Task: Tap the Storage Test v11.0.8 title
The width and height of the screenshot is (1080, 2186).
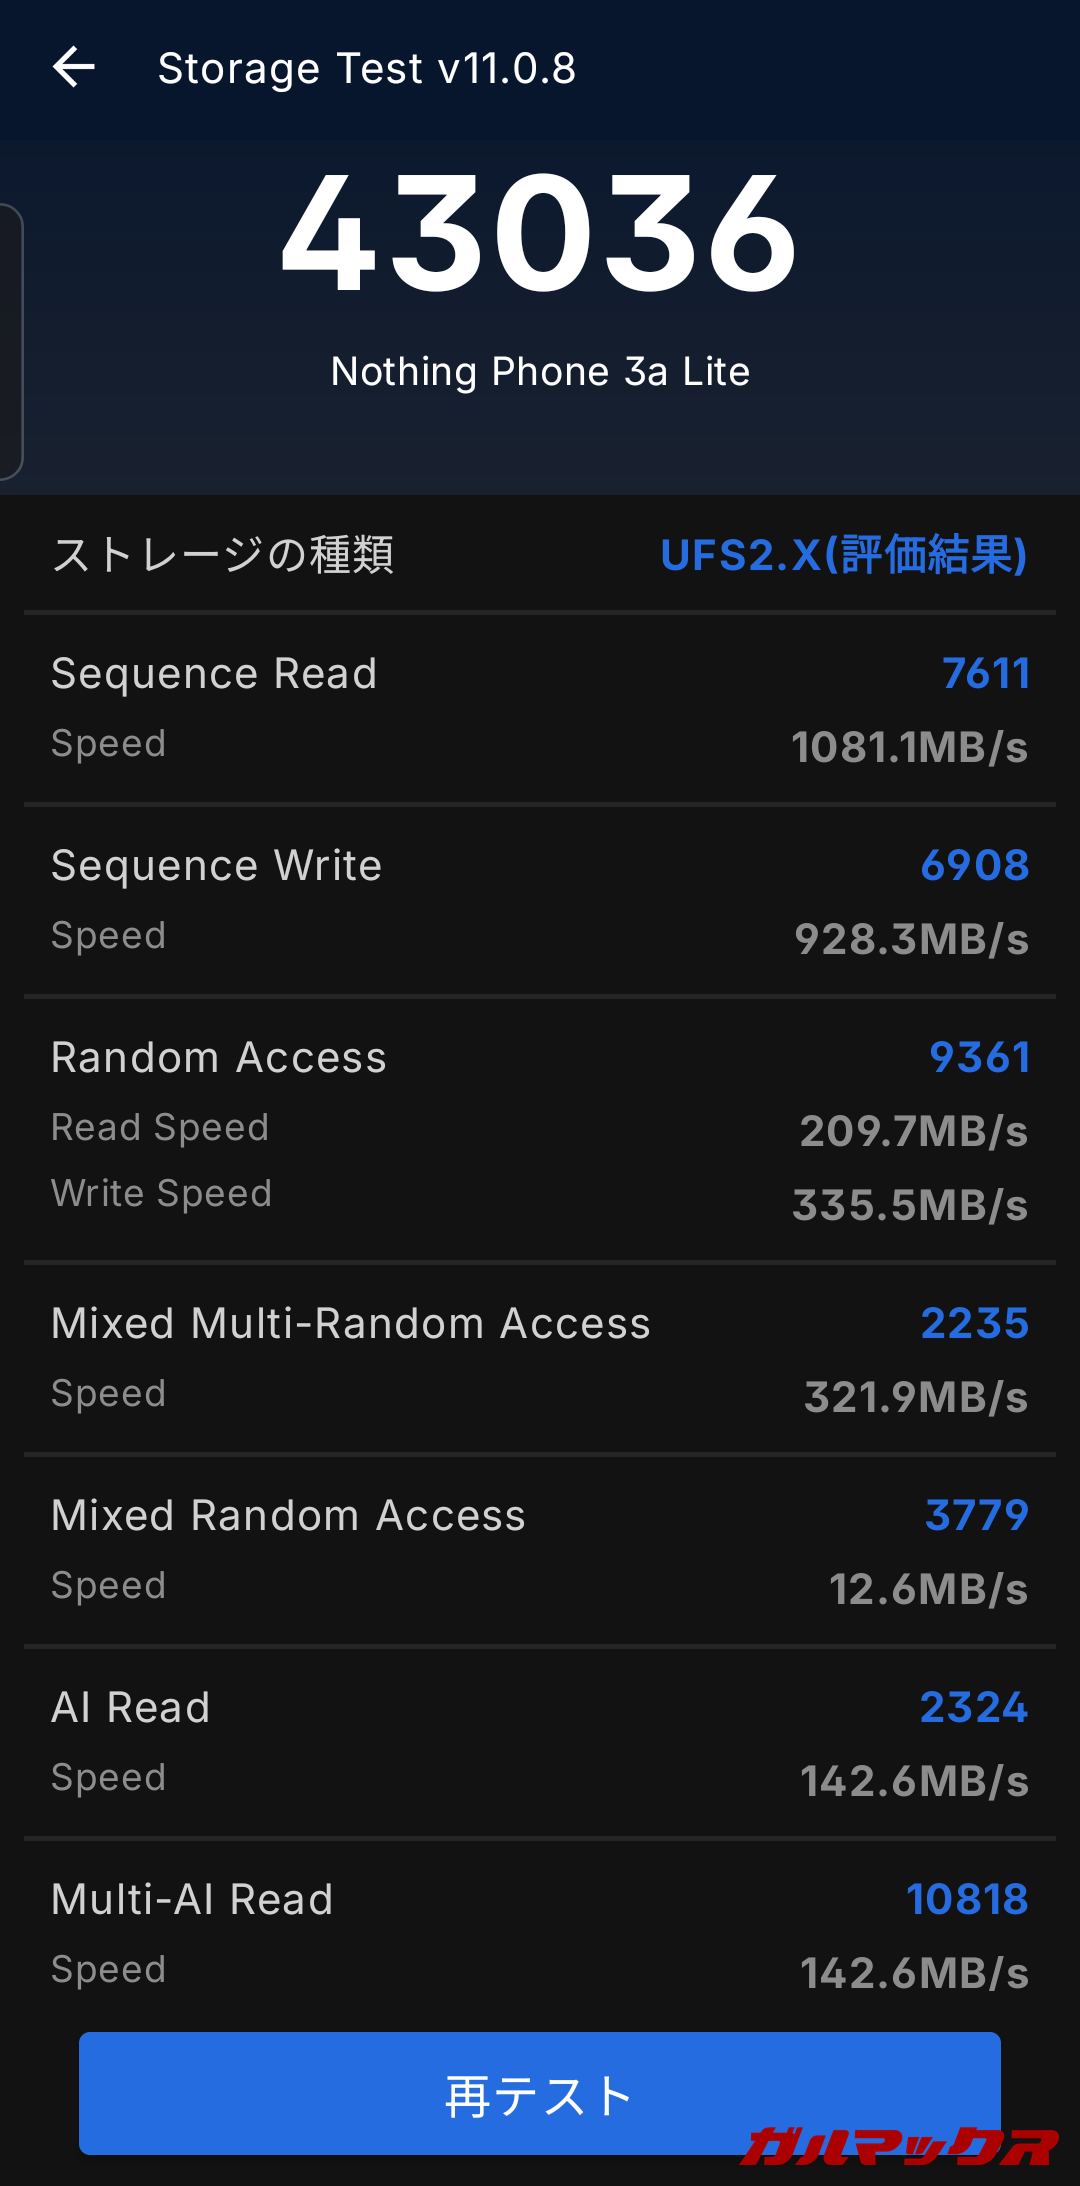Action: tap(366, 69)
